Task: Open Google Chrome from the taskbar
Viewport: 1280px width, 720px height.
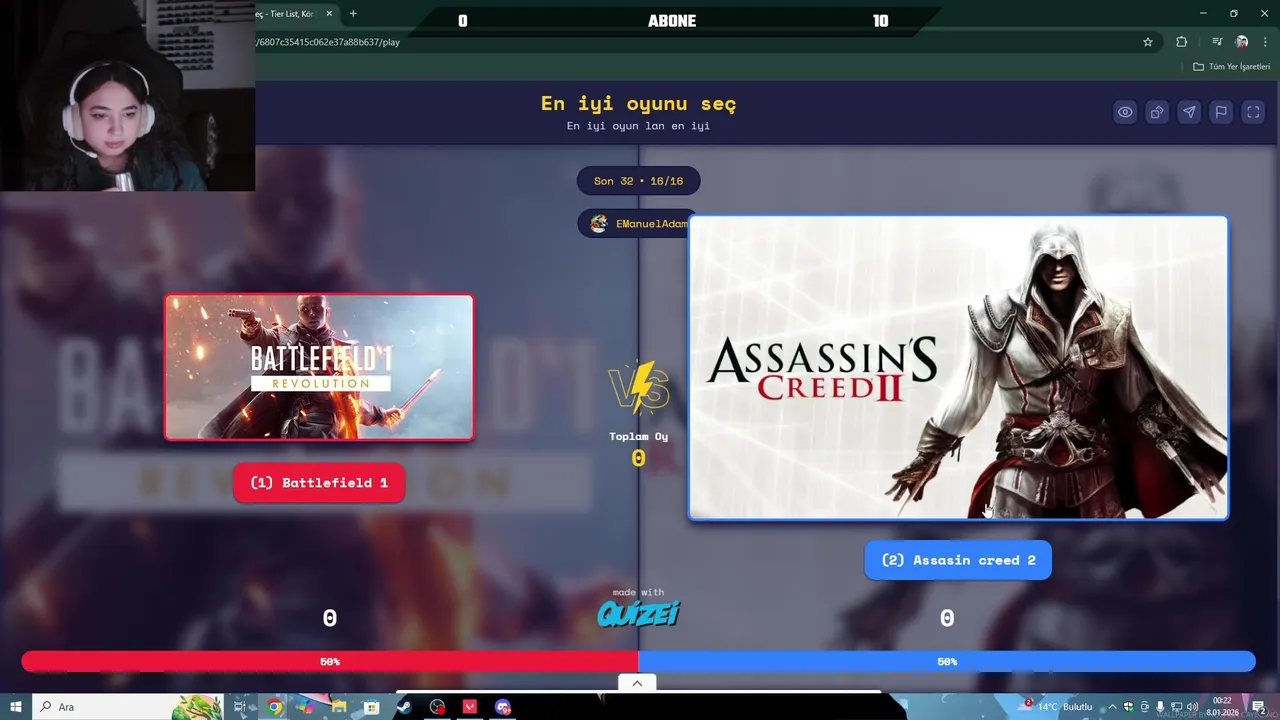Action: (274, 707)
